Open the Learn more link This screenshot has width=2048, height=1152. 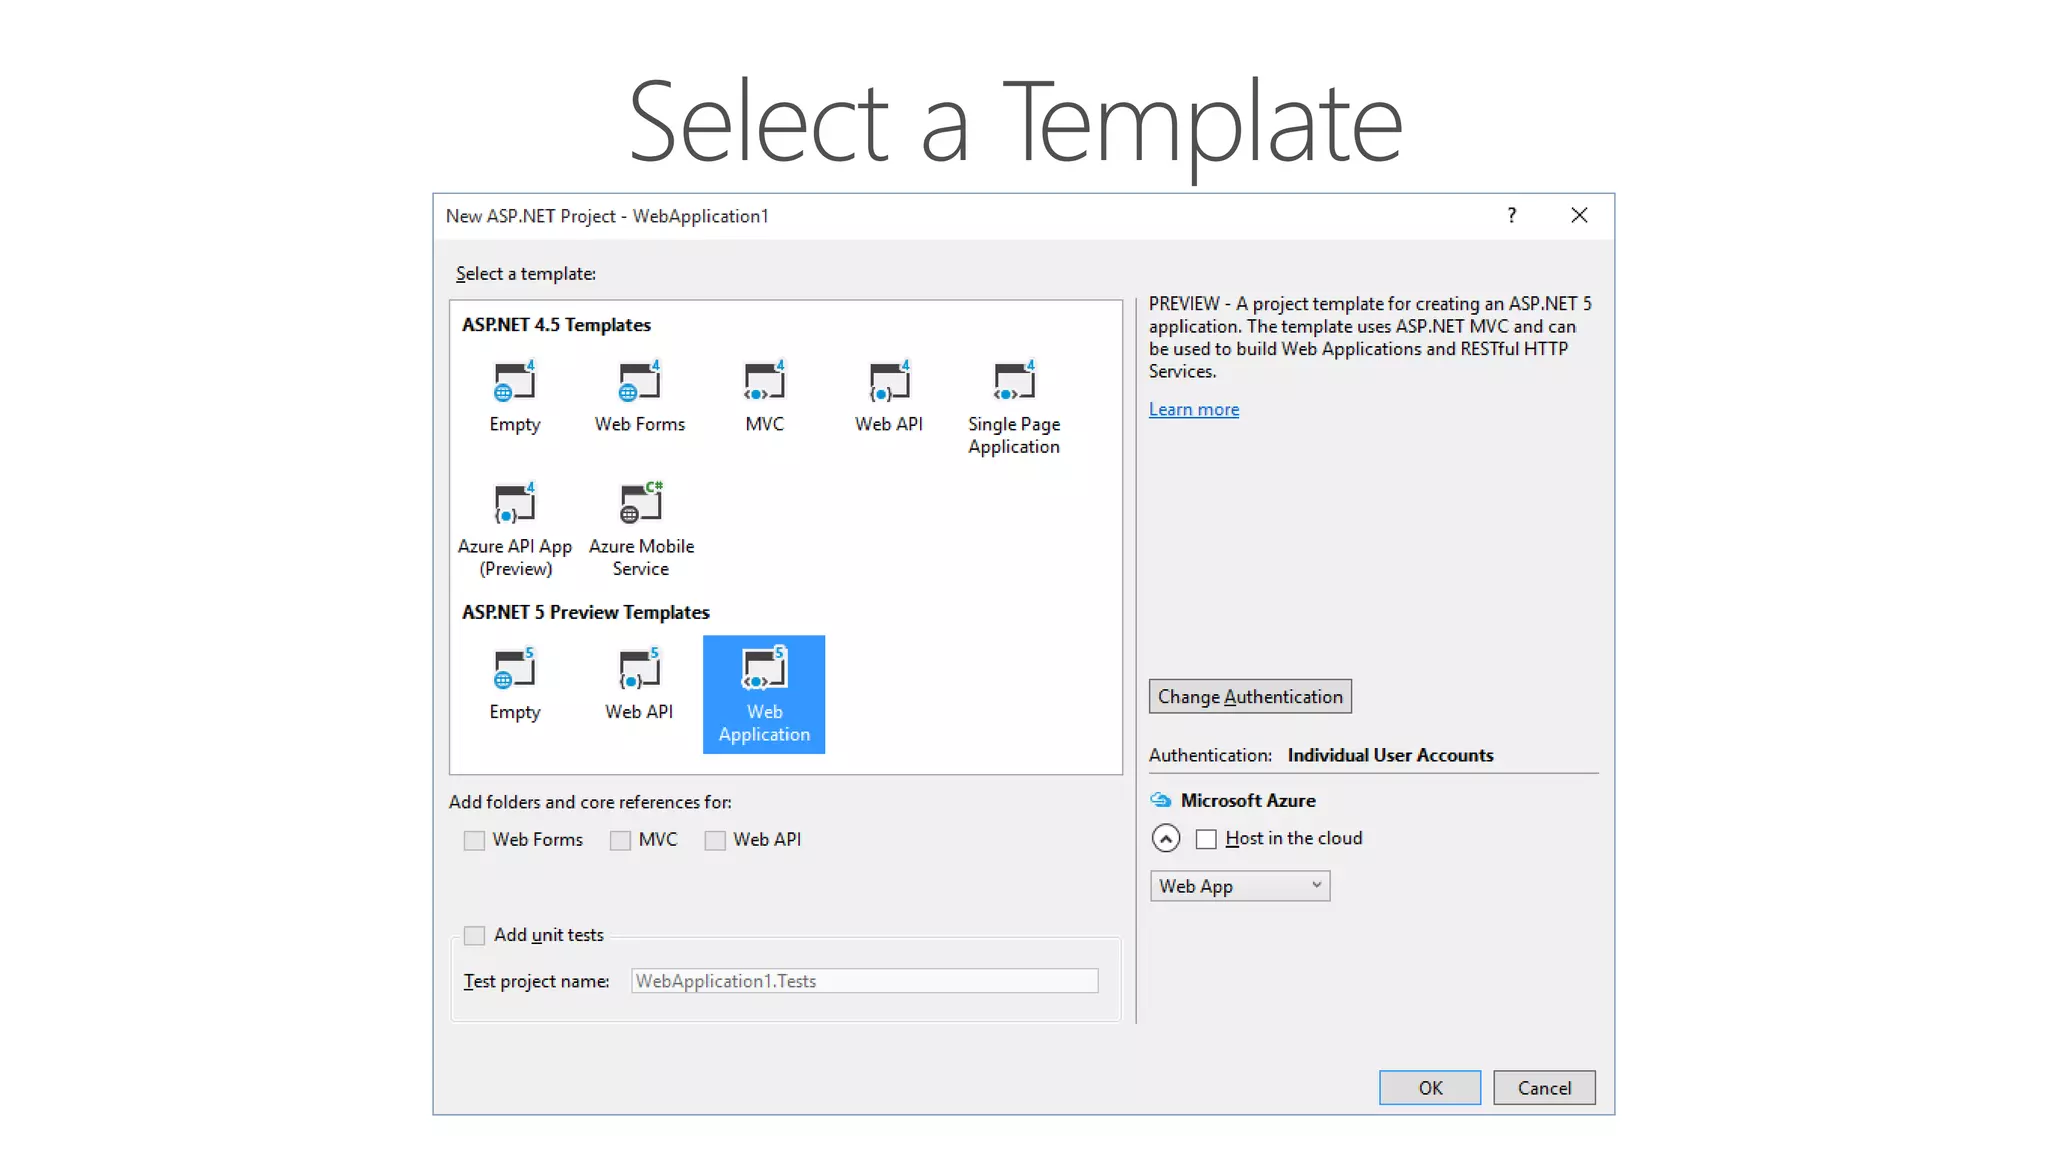point(1193,409)
